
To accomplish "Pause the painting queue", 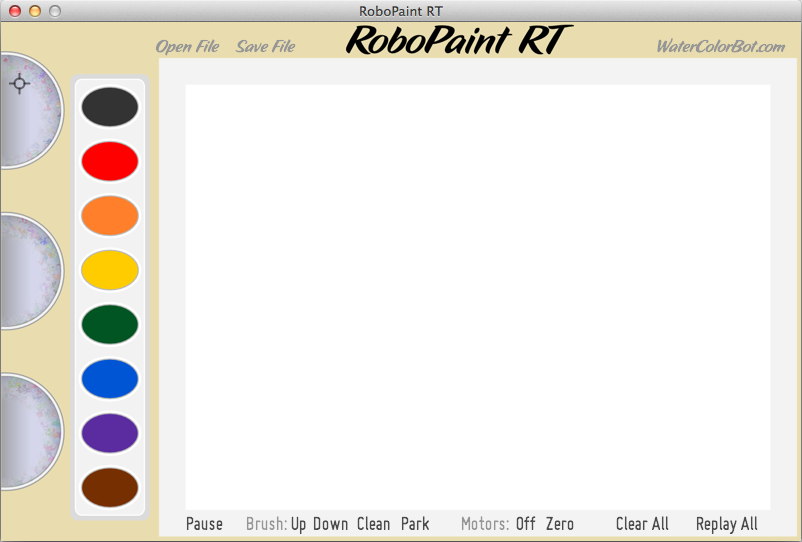I will (x=204, y=524).
